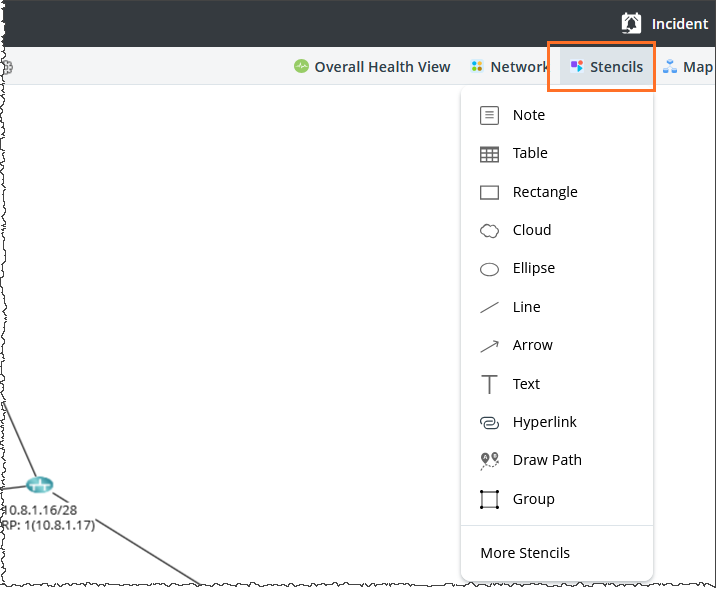Collapse the Stencils dropdown menu
The height and width of the screenshot is (591, 716).
[606, 67]
